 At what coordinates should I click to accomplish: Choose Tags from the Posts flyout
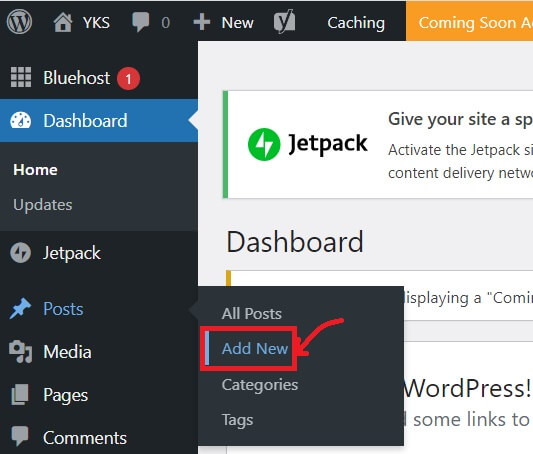coord(237,420)
